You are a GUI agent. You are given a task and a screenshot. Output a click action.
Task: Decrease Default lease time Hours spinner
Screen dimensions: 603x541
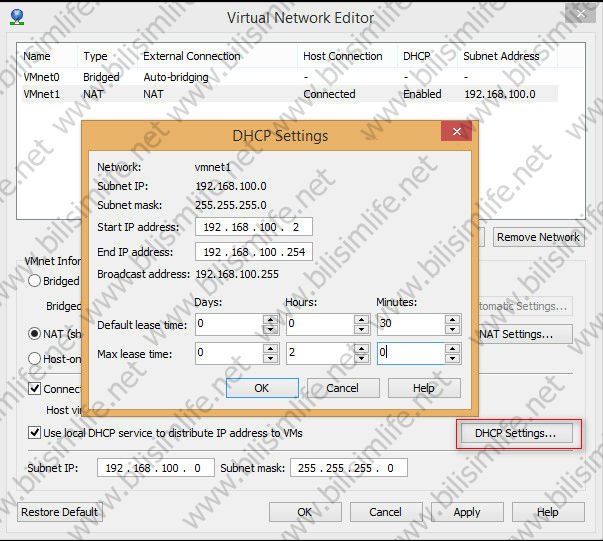coord(360,329)
